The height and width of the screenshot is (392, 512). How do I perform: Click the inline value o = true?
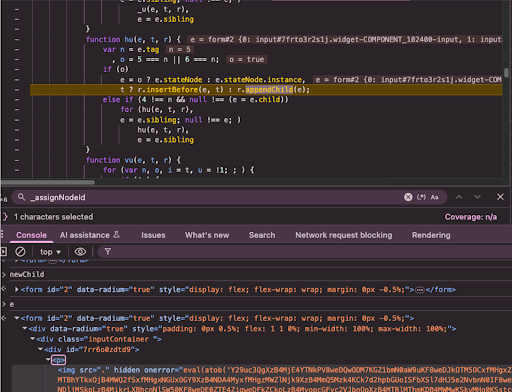tap(246, 59)
